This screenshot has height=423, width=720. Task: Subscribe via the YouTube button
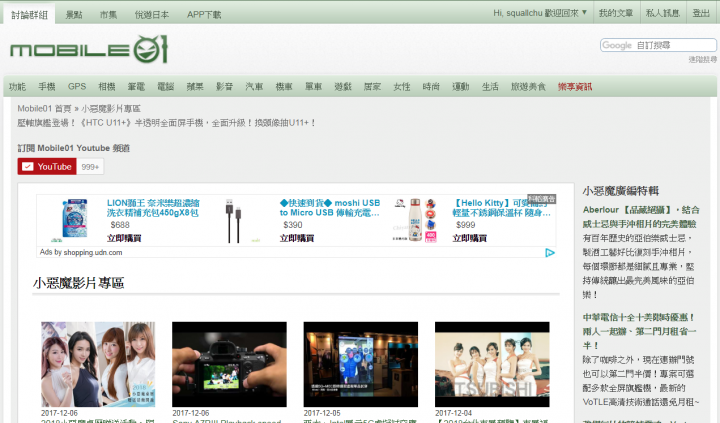click(47, 167)
